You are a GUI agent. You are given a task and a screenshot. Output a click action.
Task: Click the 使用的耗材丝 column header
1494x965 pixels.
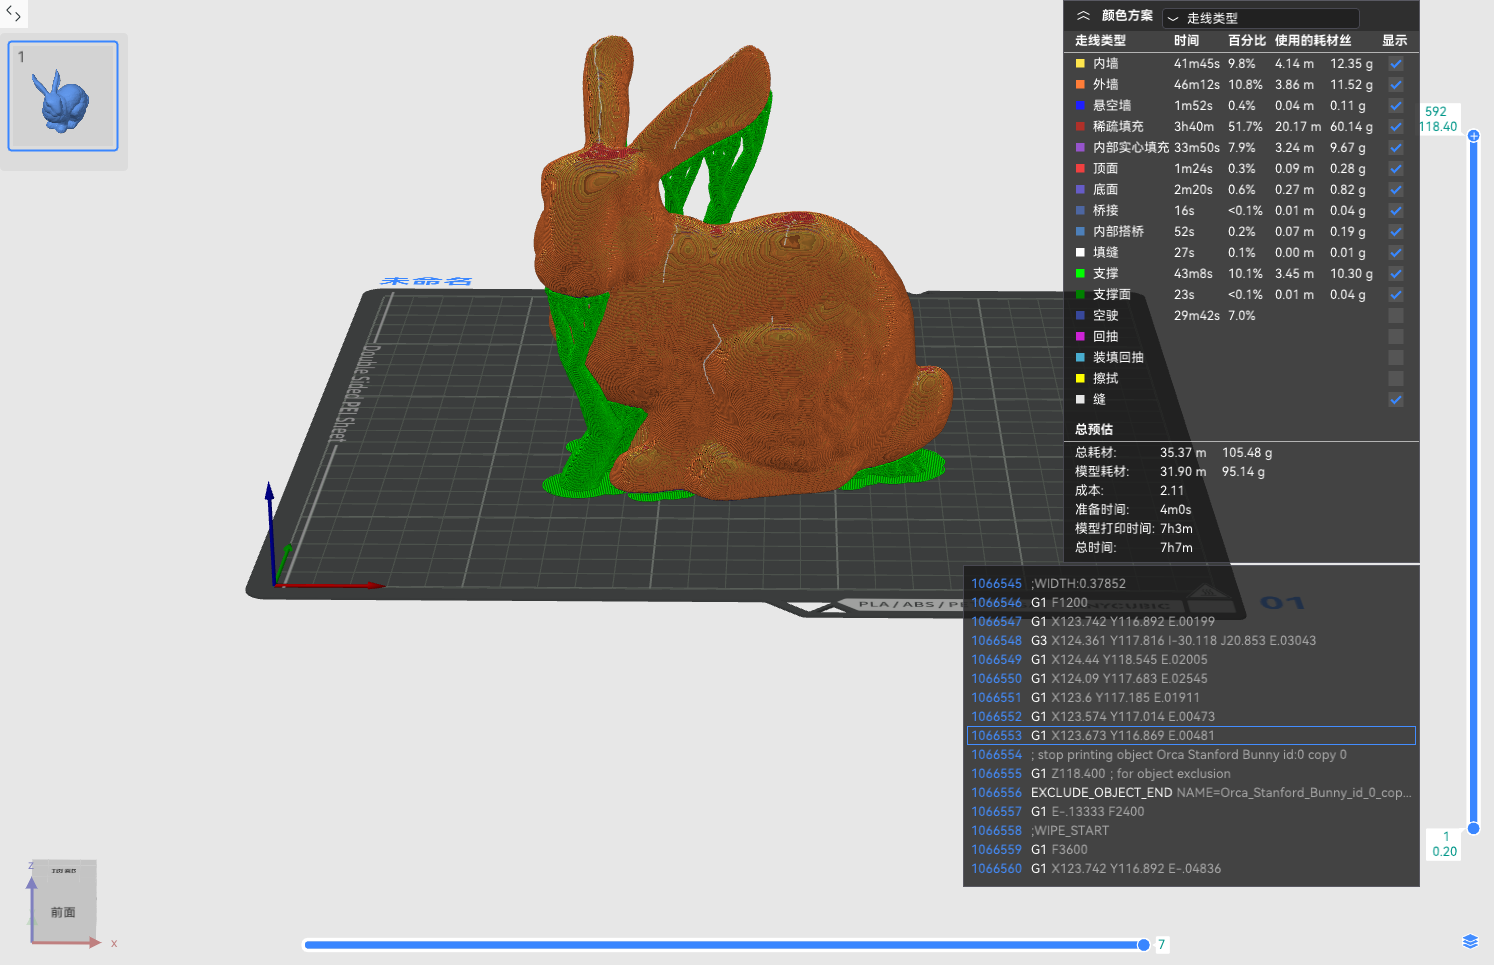(1313, 41)
